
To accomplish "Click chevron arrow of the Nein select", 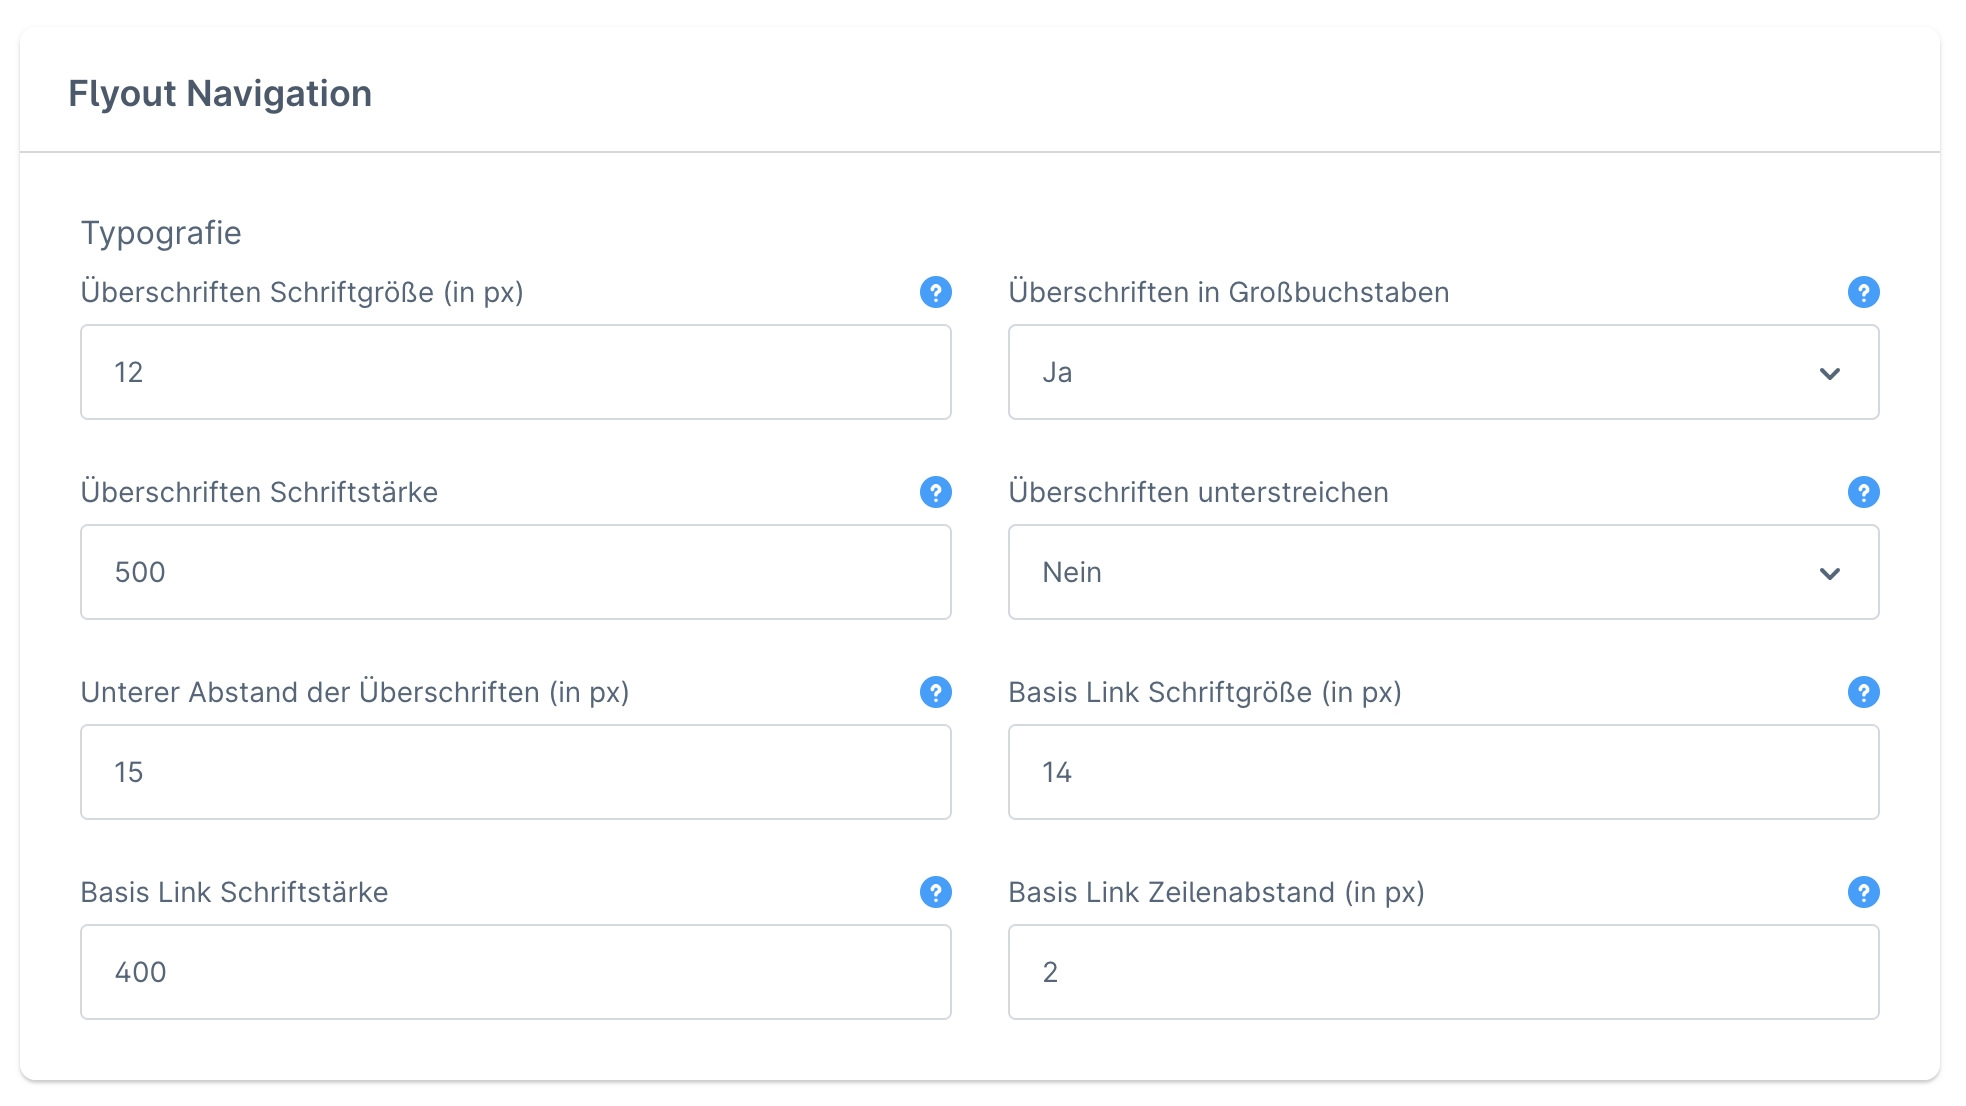I will [1829, 573].
